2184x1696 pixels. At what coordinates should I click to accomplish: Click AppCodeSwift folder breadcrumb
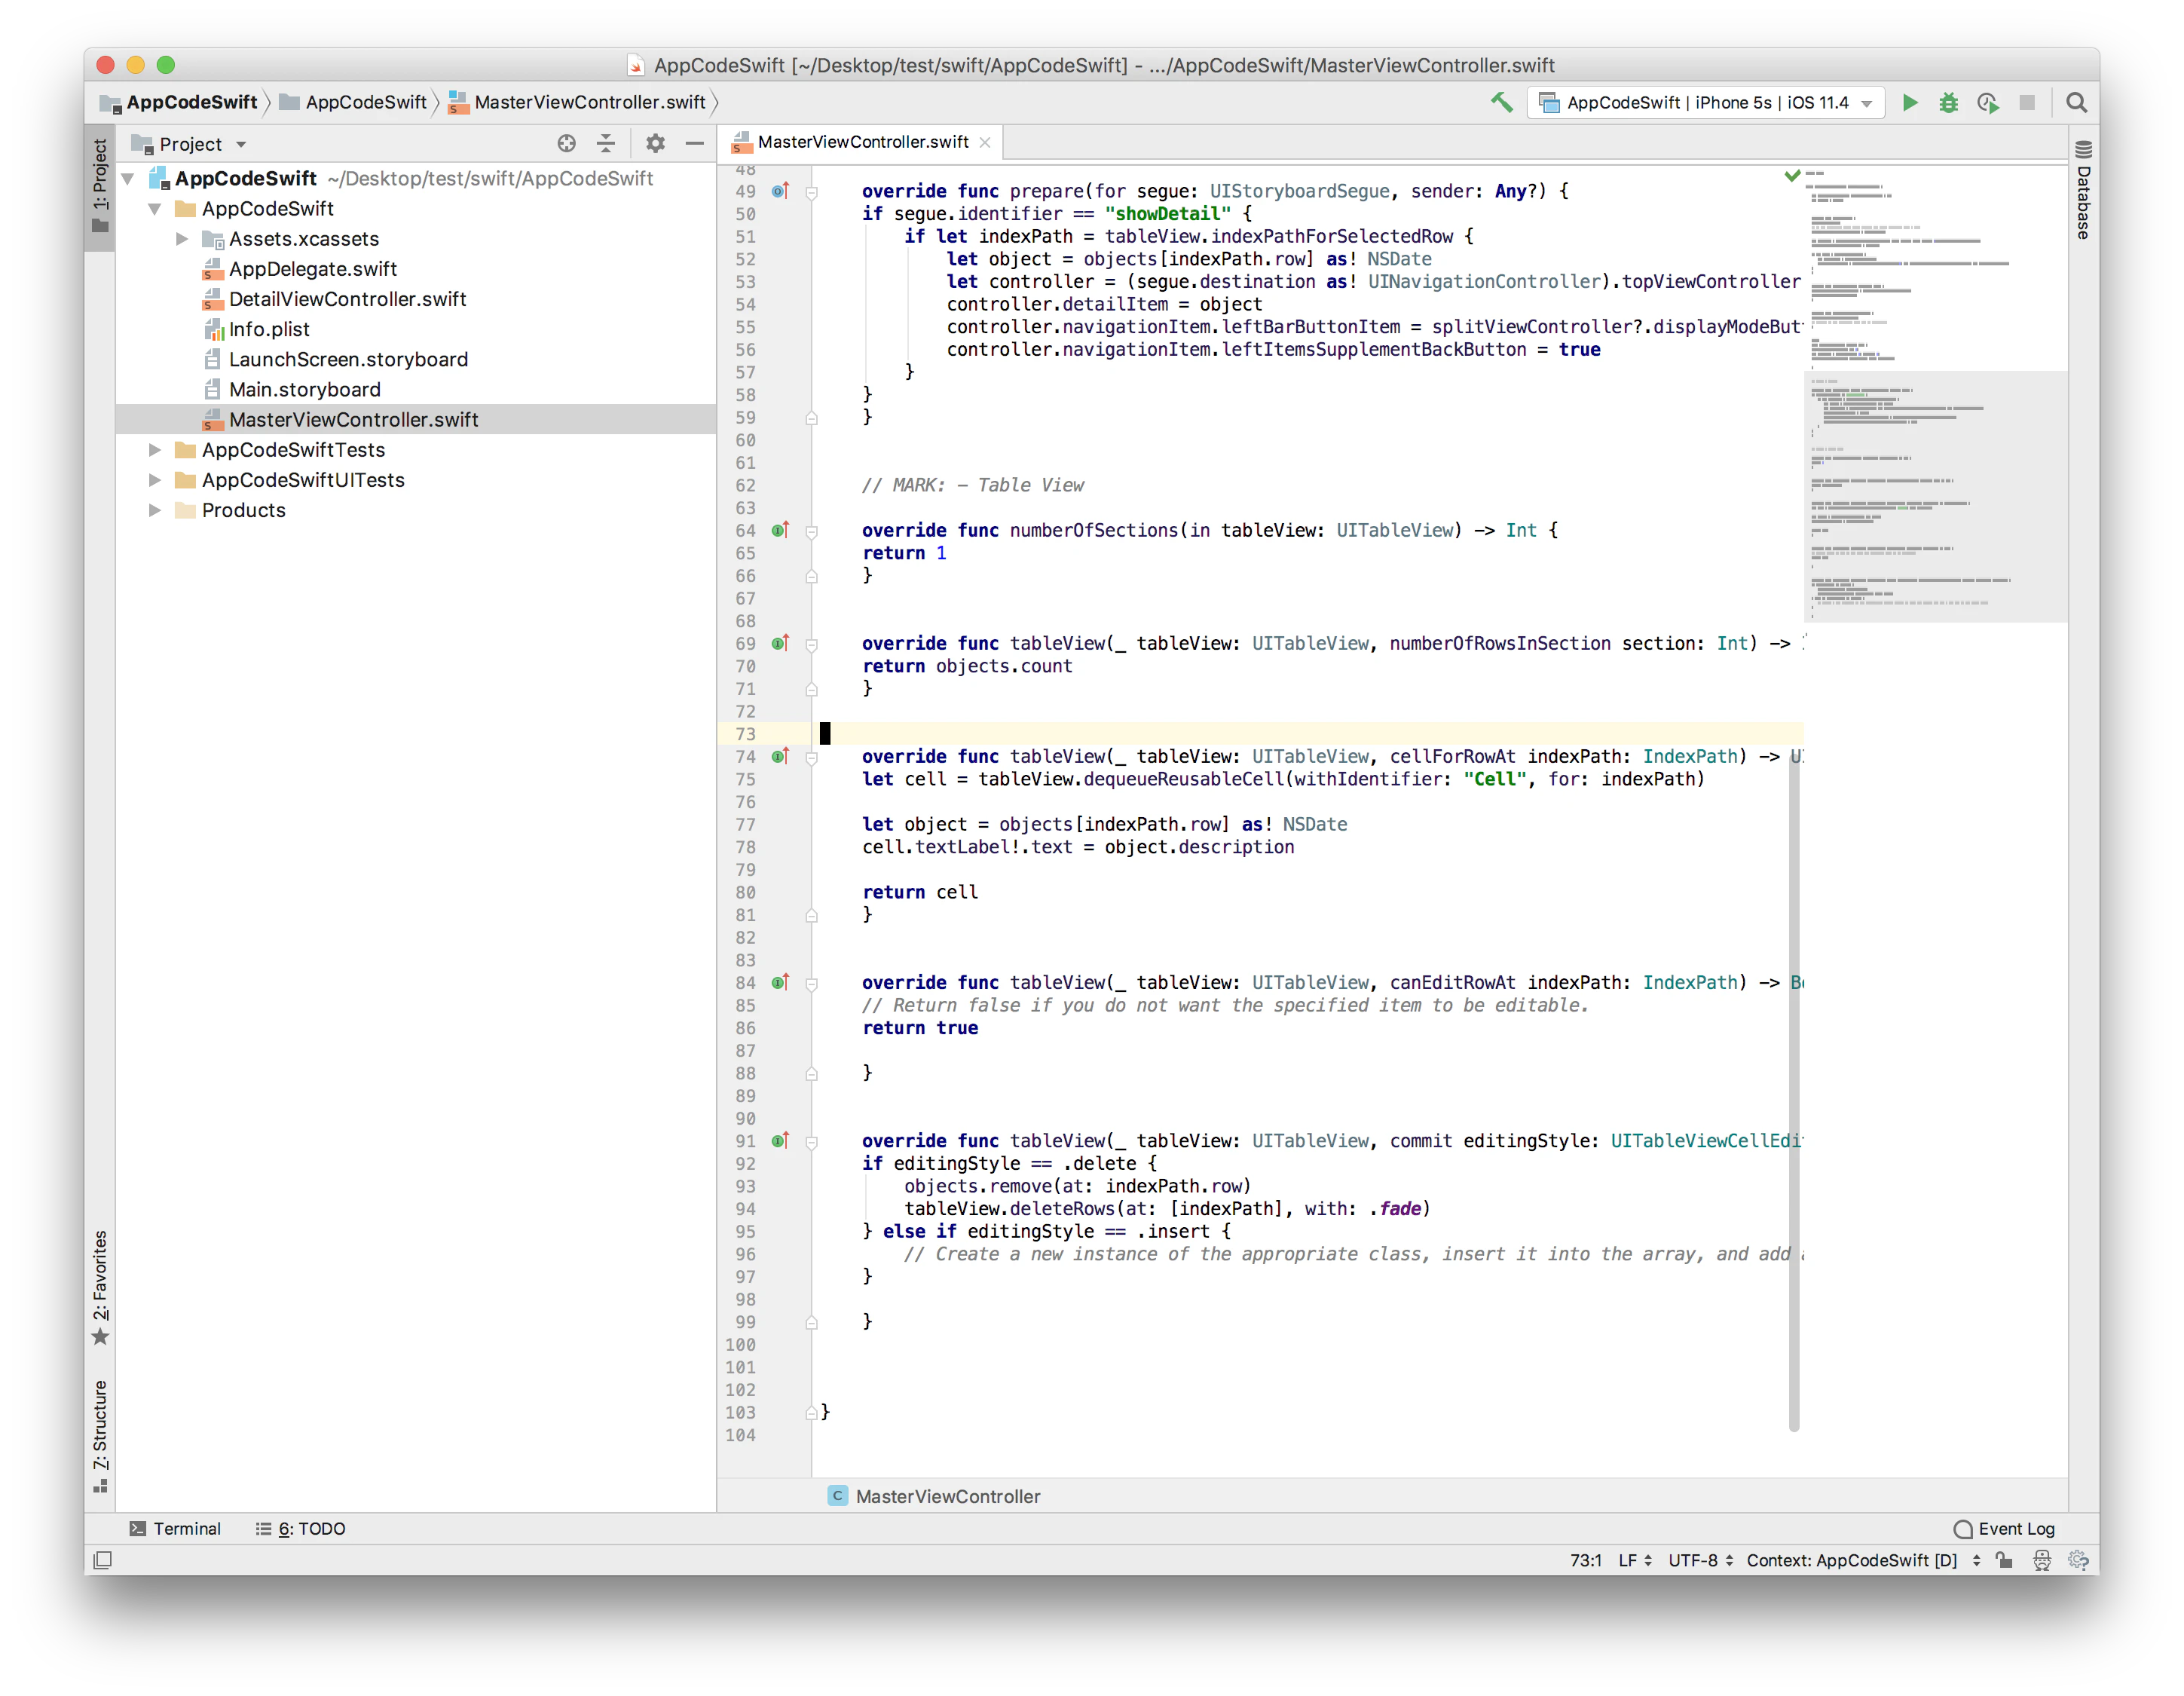[x=353, y=102]
